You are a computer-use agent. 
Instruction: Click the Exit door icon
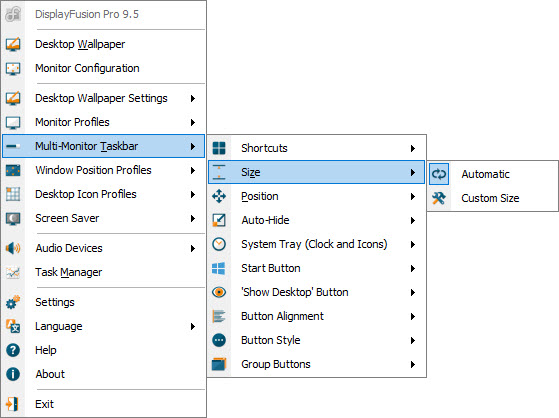click(12, 404)
